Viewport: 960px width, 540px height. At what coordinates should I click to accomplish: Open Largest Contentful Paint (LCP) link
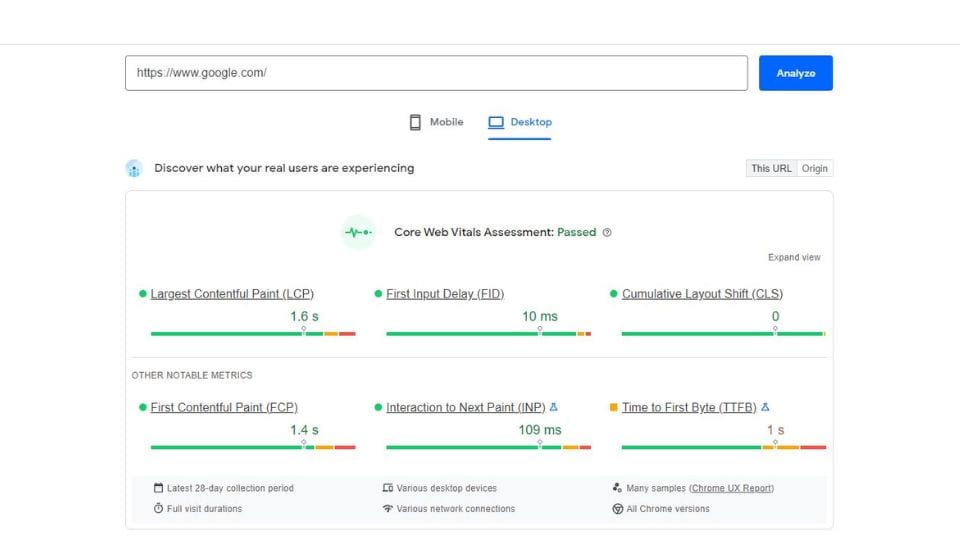(232, 294)
